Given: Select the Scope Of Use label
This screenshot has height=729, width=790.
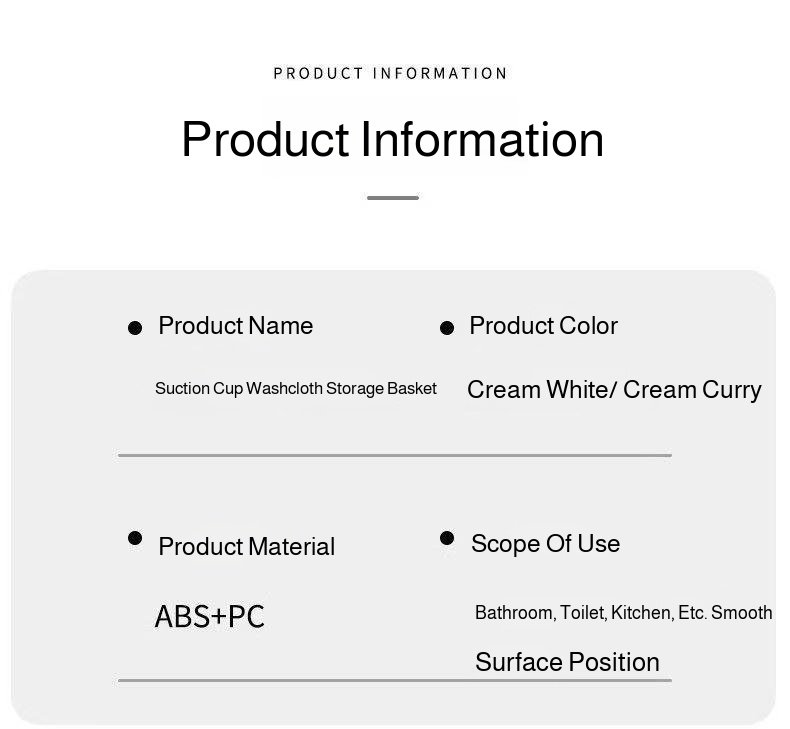Looking at the screenshot, I should 545,544.
